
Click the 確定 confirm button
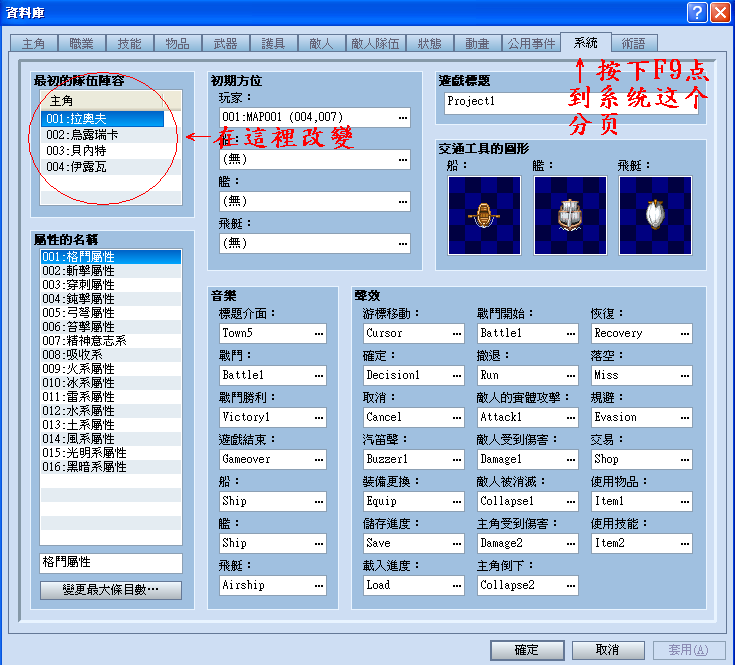(x=527, y=650)
